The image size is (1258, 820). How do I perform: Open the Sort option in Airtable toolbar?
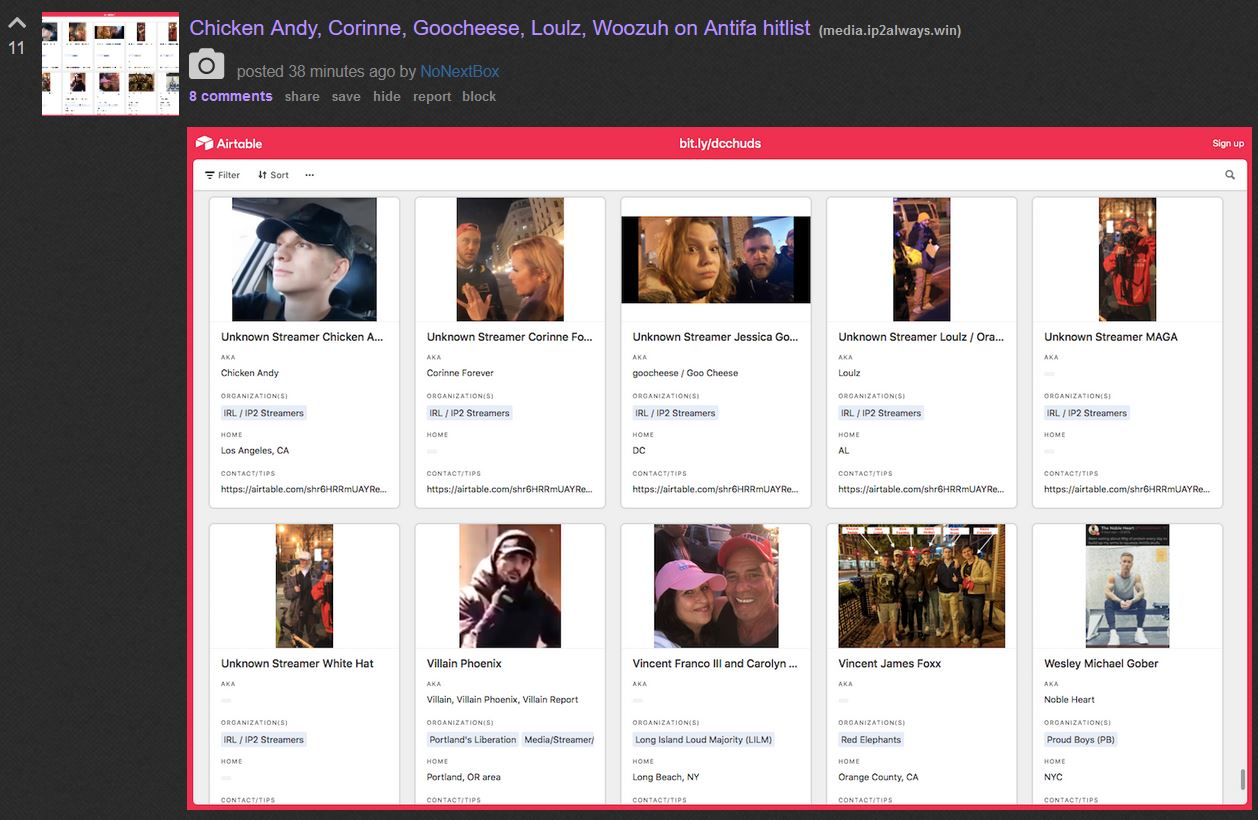pos(273,175)
